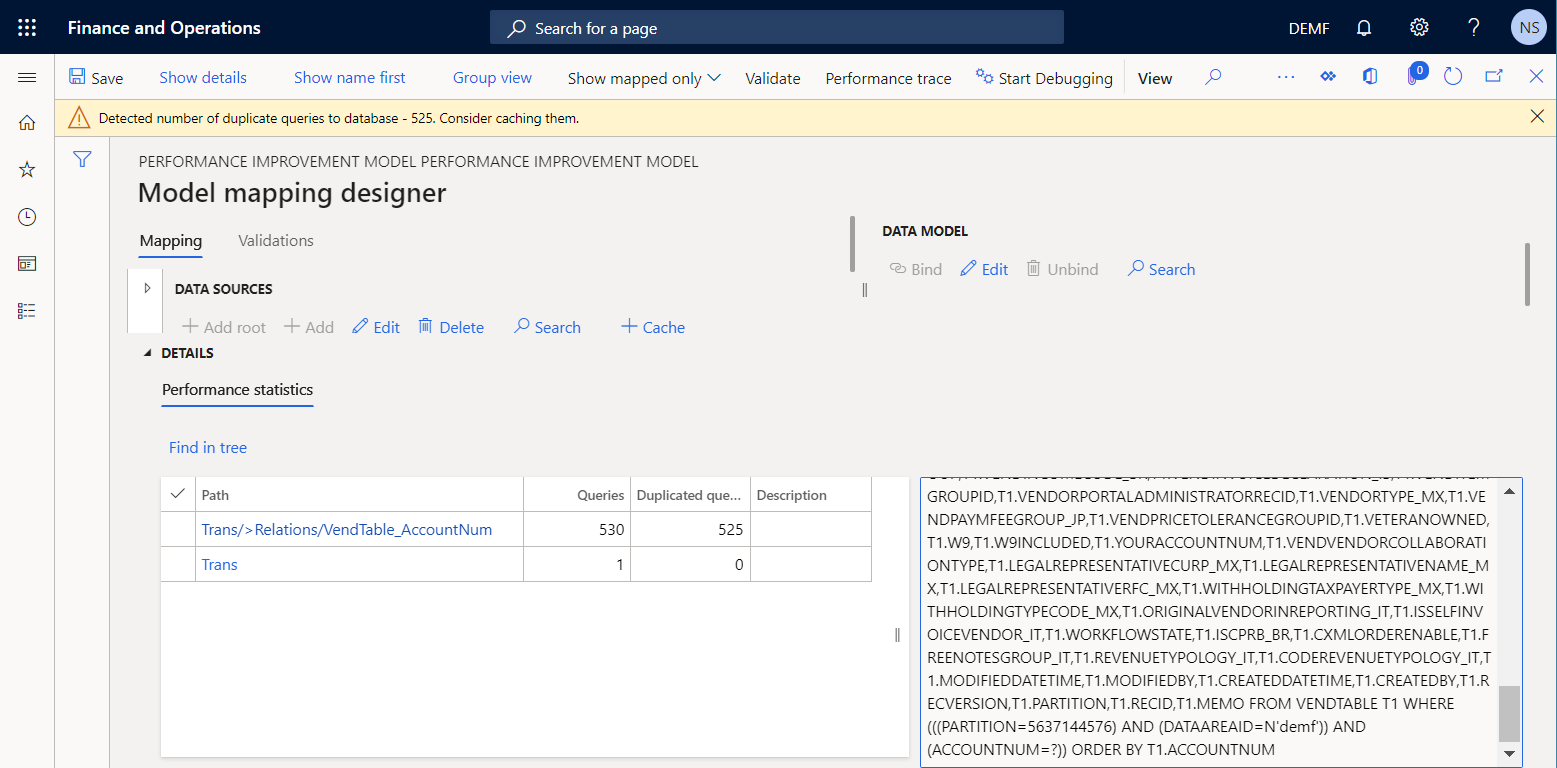Viewport: 1557px width, 768px height.
Task: Click the filter funnel icon
Action: (83, 159)
